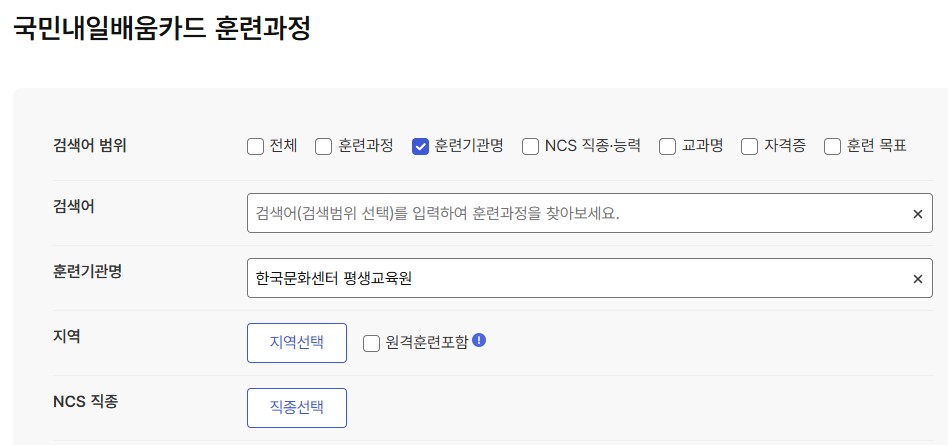Click the 지역 row label
Image resolution: width=948 pixels, height=445 pixels.
[x=67, y=336]
